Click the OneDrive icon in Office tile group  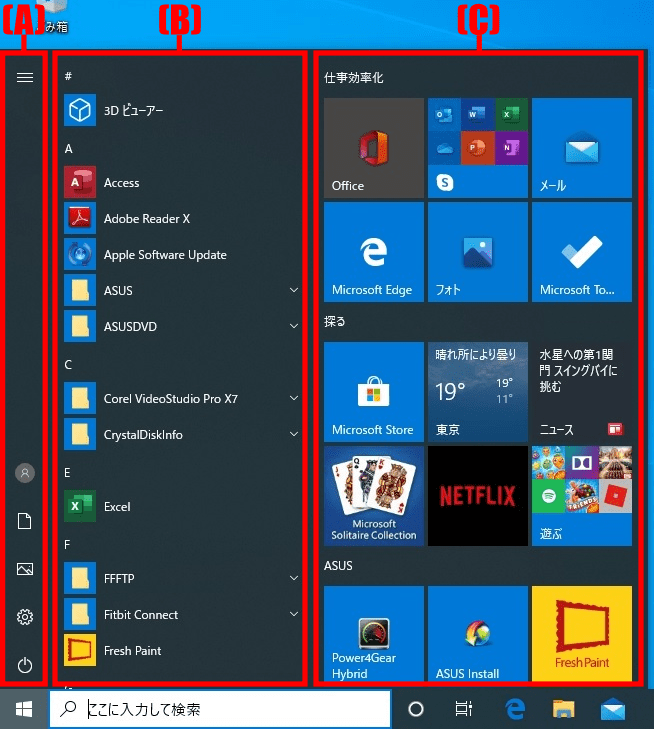click(444, 148)
